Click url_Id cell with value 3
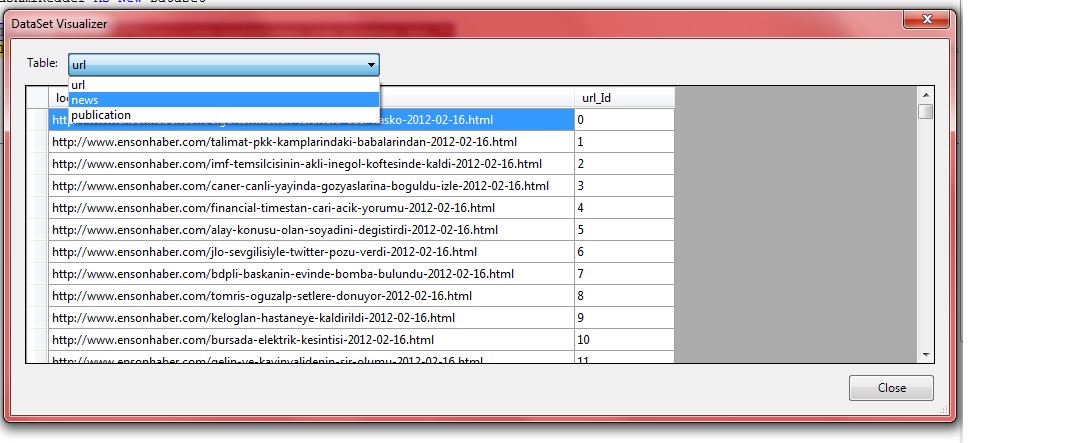This screenshot has height=443, width=1083. click(x=624, y=186)
